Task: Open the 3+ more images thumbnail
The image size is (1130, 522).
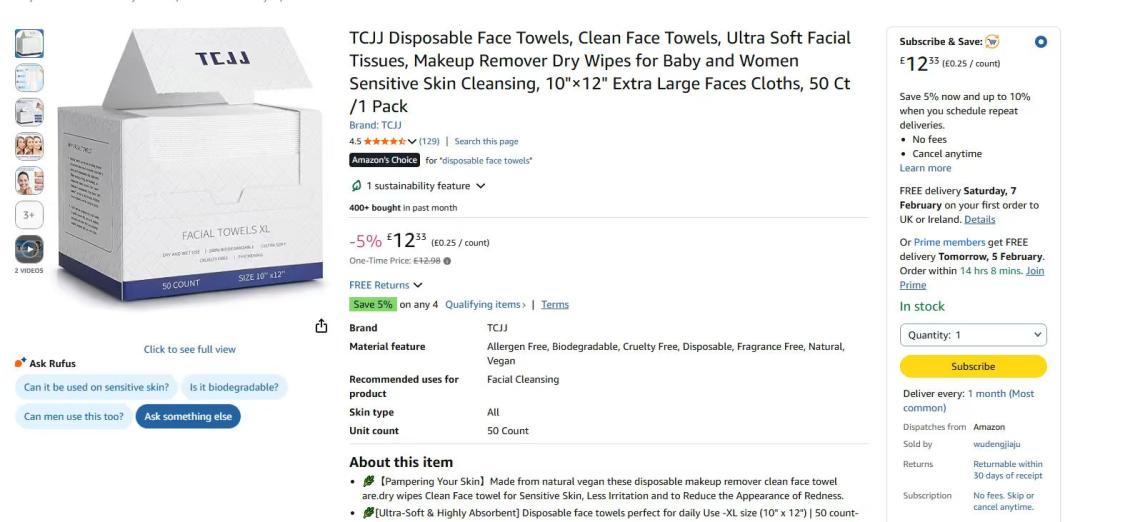Action: pos(29,215)
